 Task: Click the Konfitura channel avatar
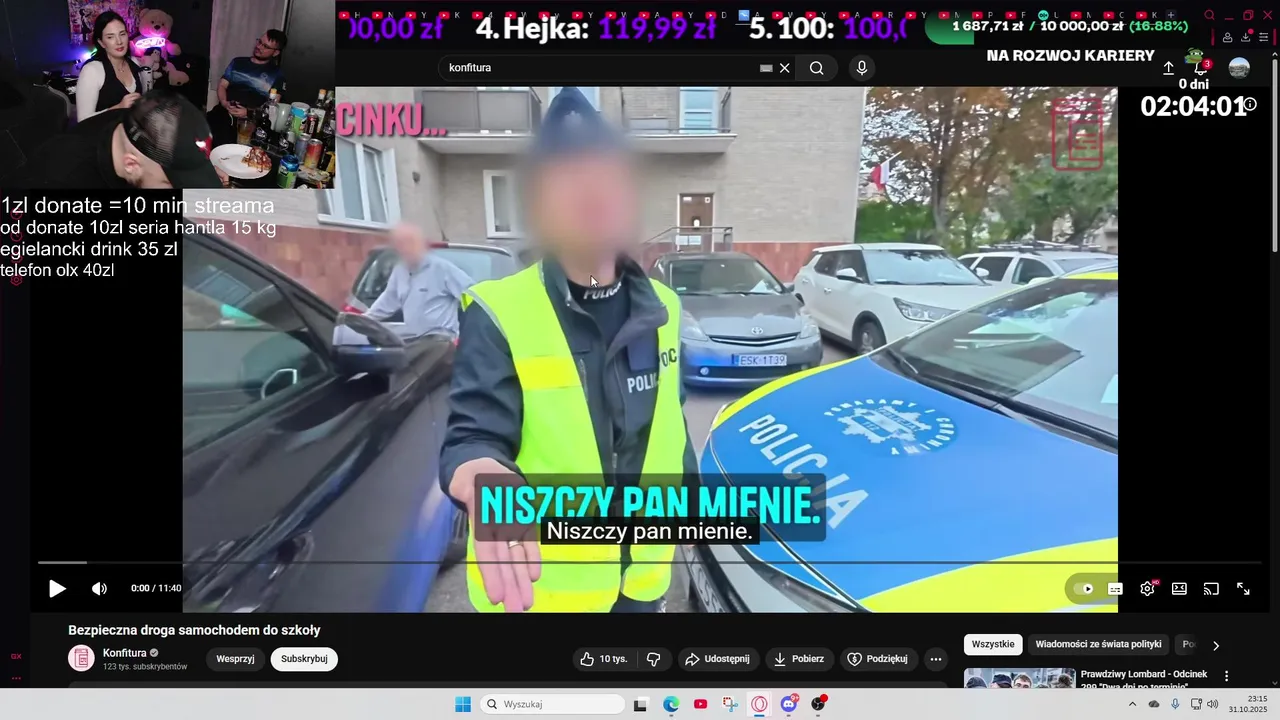(81, 658)
